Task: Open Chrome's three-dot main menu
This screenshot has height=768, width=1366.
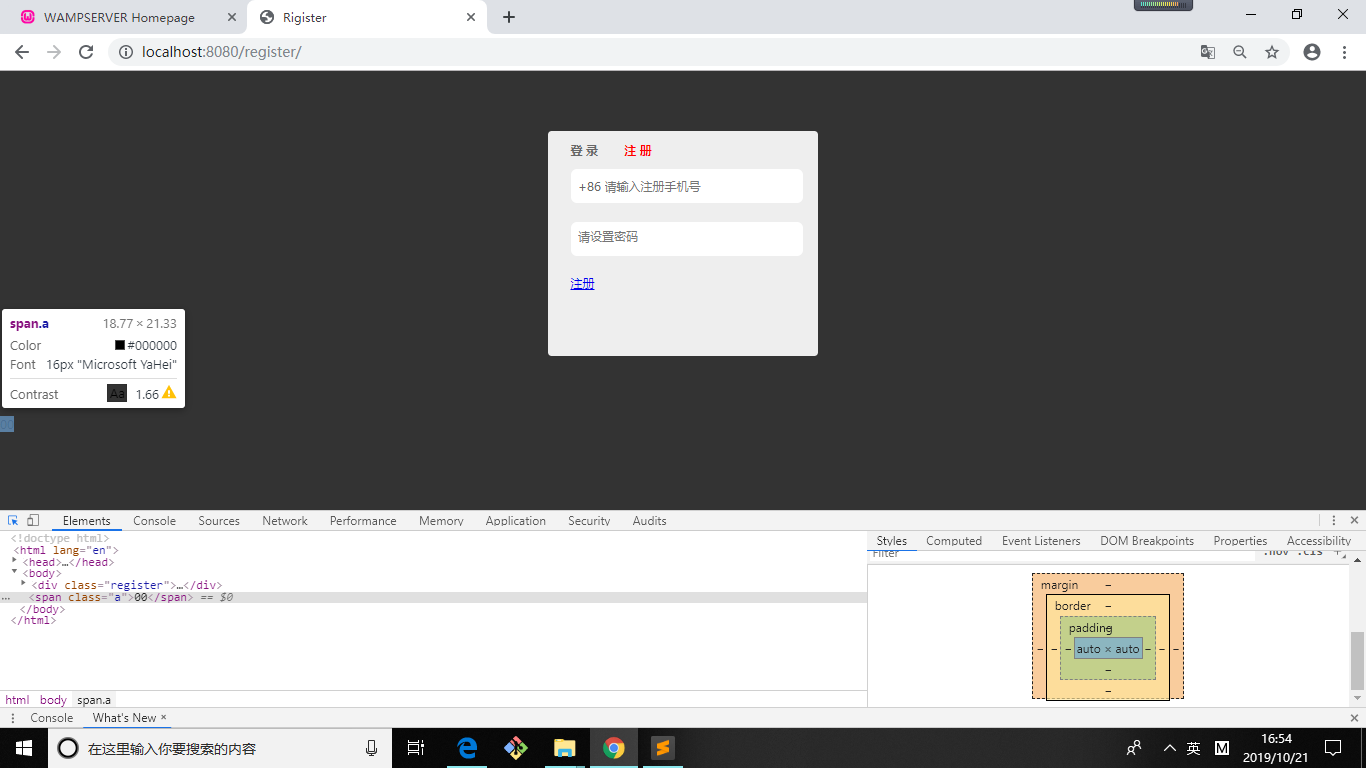Action: (x=1344, y=52)
